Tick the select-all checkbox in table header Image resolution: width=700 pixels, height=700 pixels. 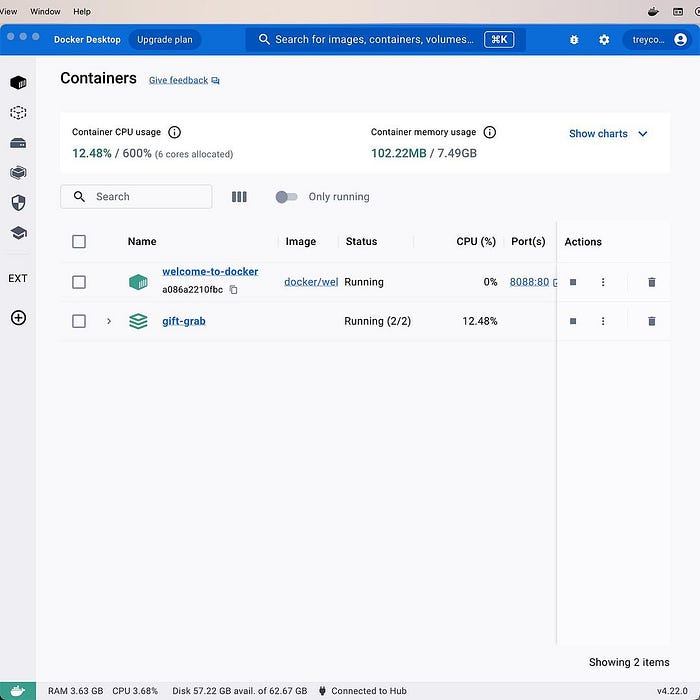point(79,241)
